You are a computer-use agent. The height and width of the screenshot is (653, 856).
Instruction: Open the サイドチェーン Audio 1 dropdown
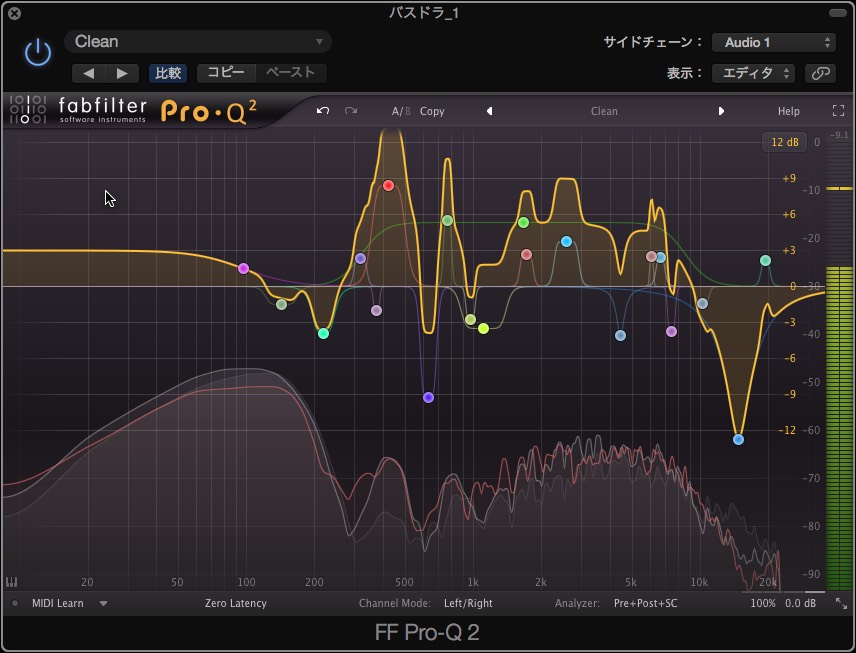pos(774,43)
